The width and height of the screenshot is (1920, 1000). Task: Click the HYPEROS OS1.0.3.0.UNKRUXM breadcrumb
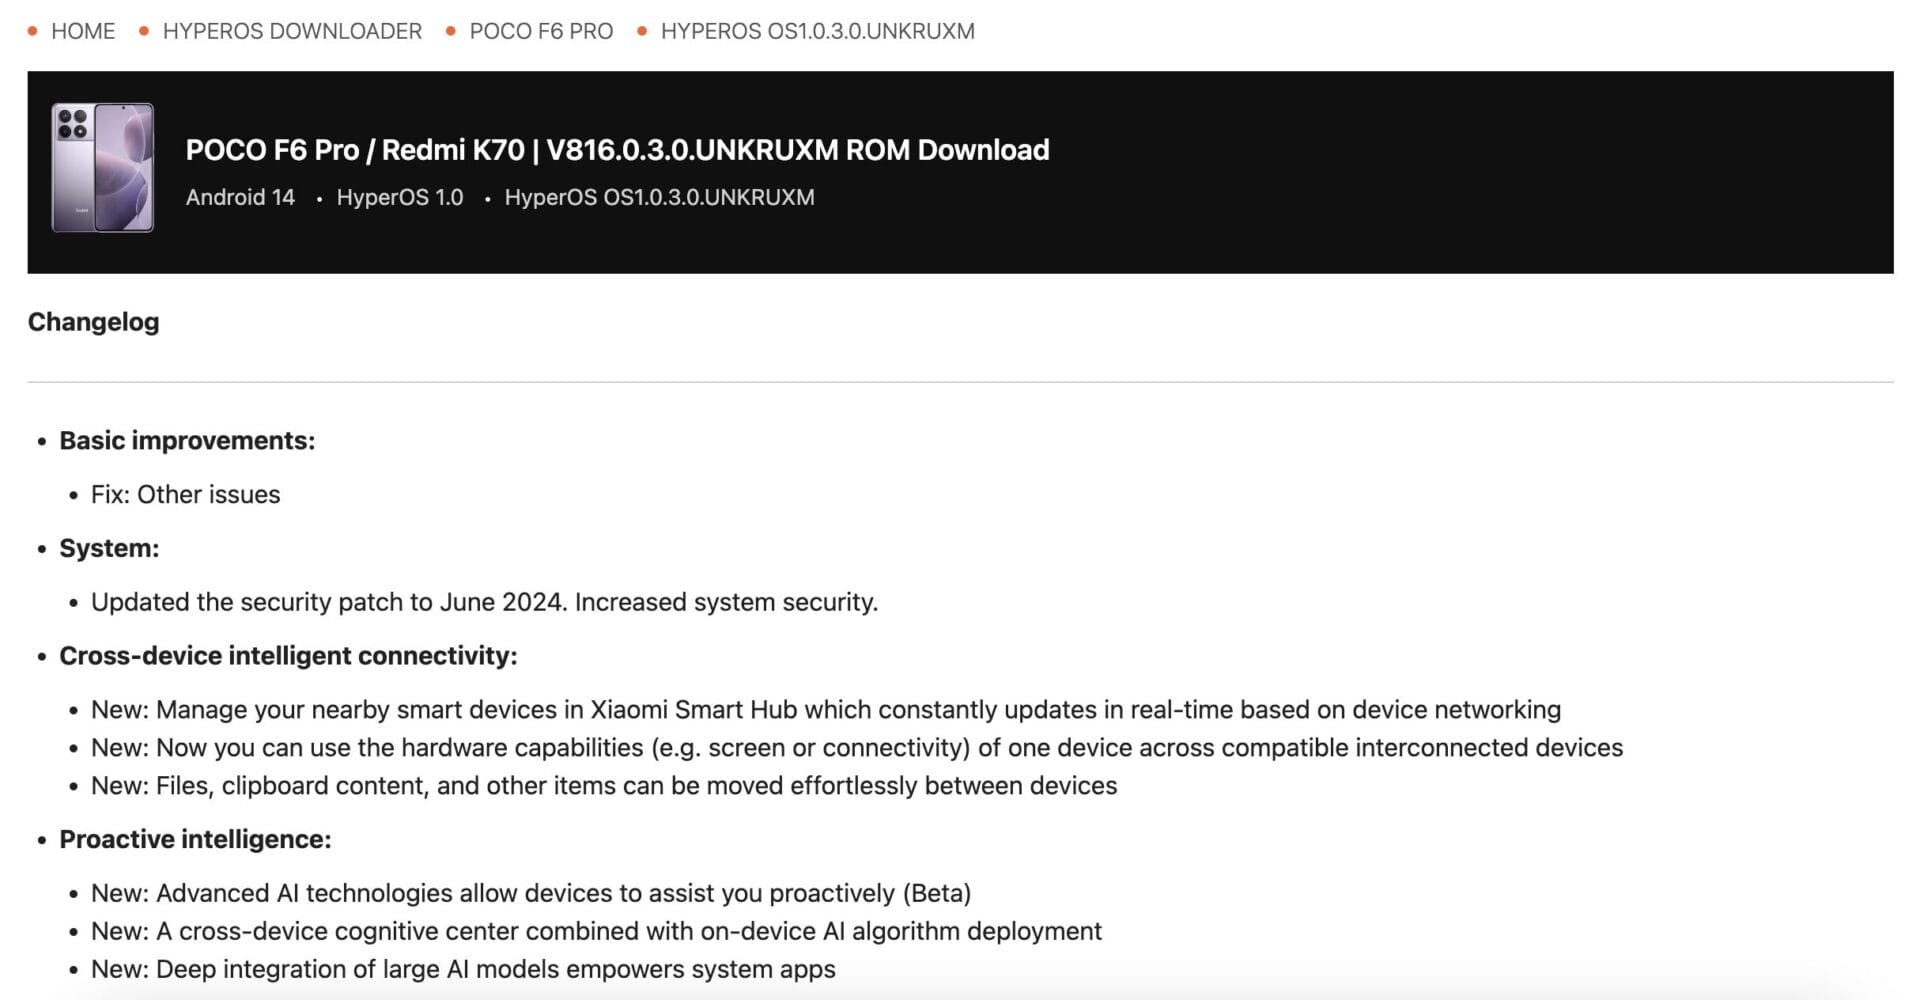817,31
